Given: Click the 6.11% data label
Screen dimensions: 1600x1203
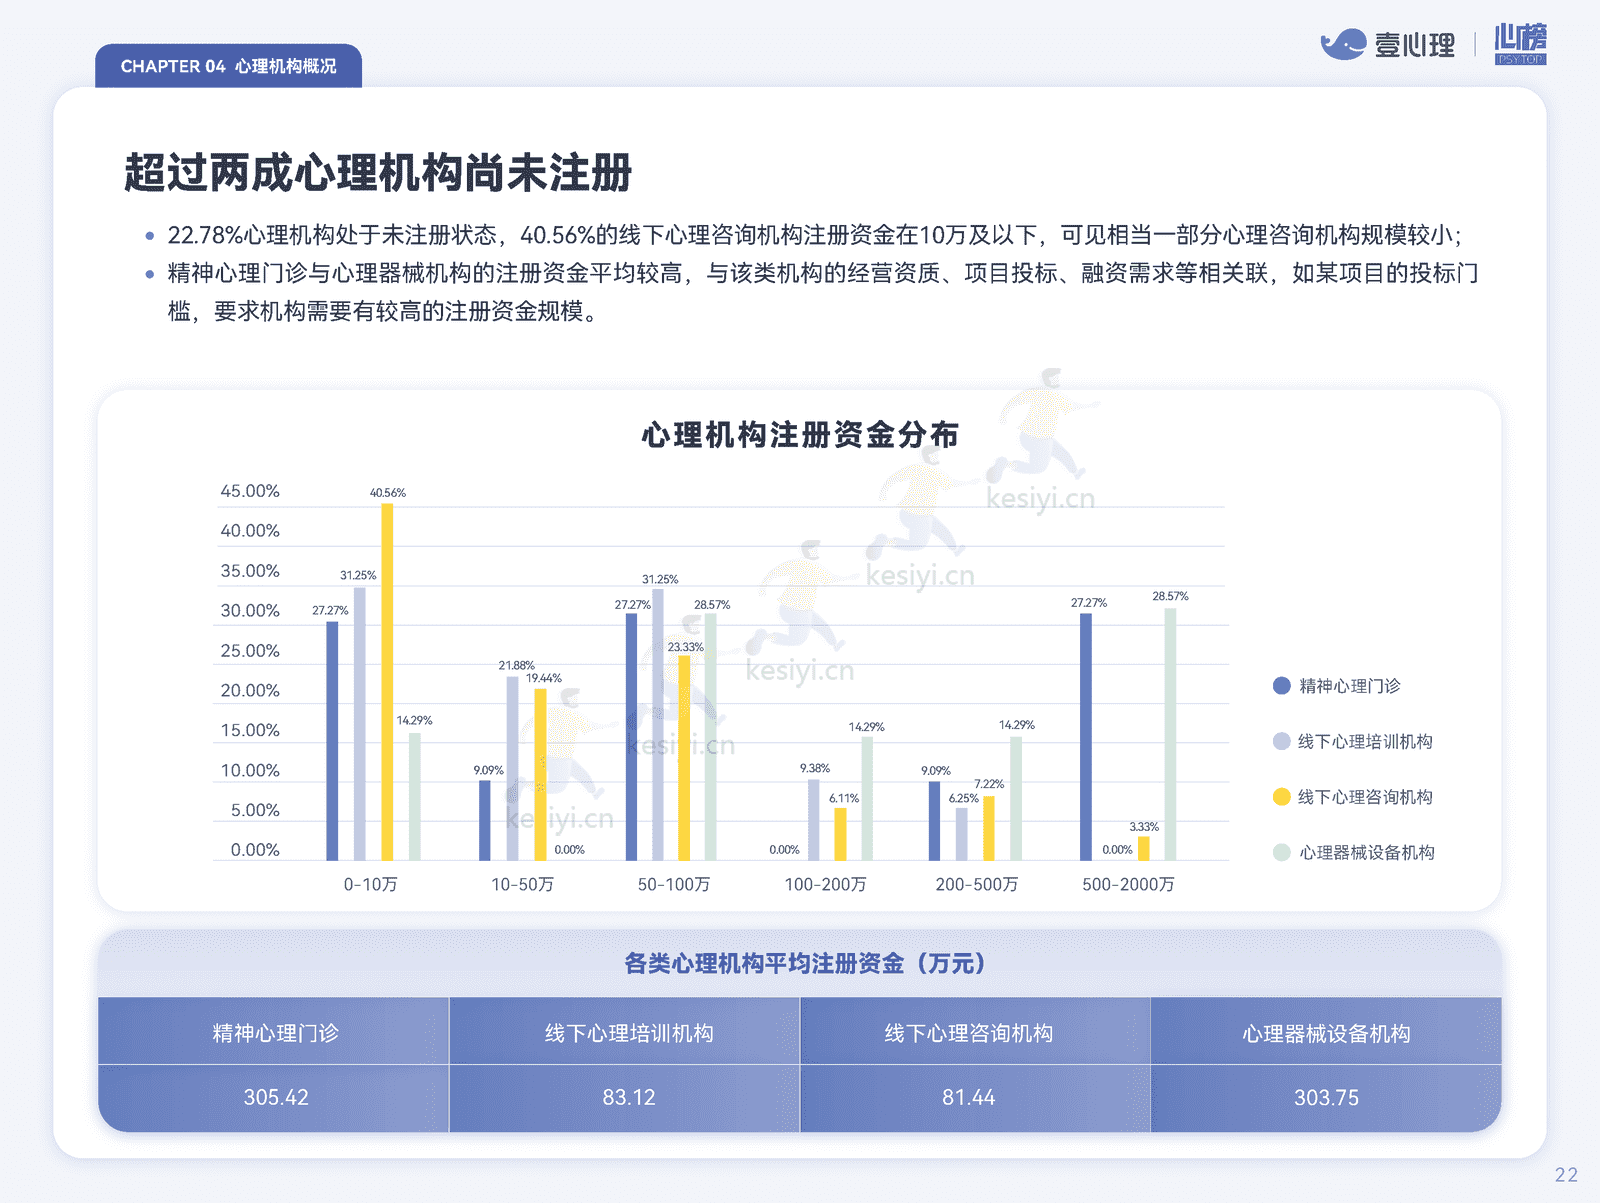Looking at the screenshot, I should click(x=844, y=798).
